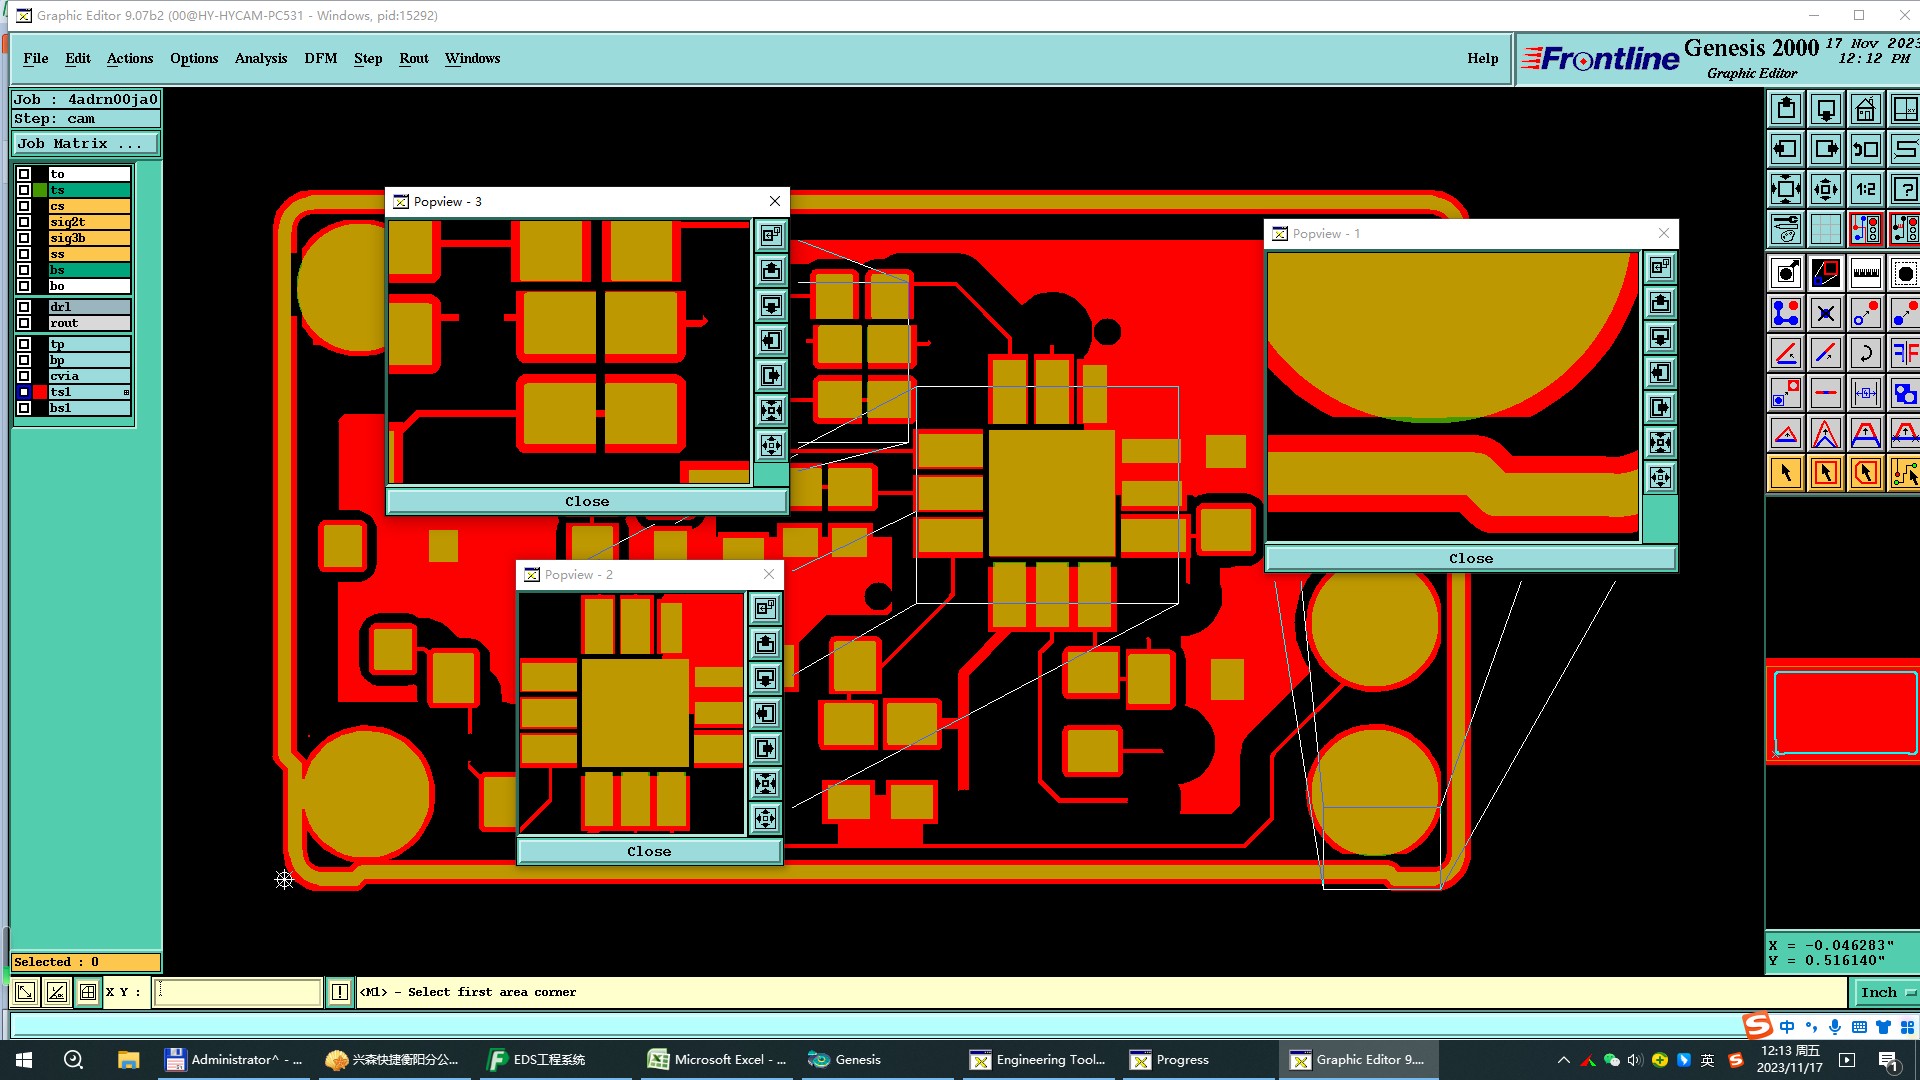This screenshot has height=1080, width=1920.
Task: Click the rotate arrow edit tool
Action: coord(1865,353)
